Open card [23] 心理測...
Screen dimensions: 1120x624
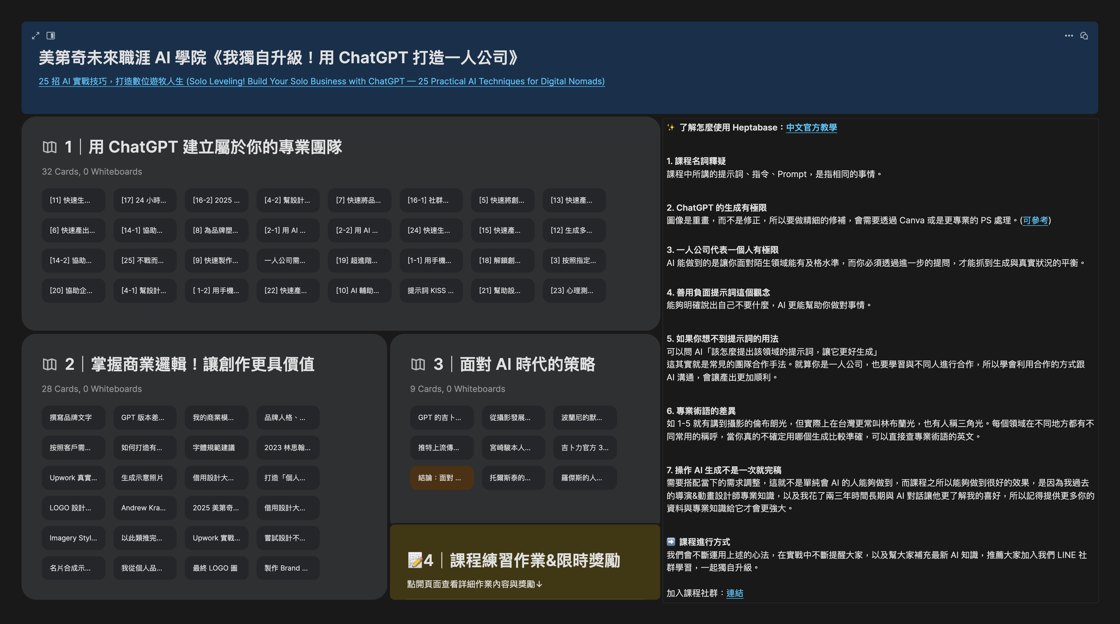tap(574, 291)
